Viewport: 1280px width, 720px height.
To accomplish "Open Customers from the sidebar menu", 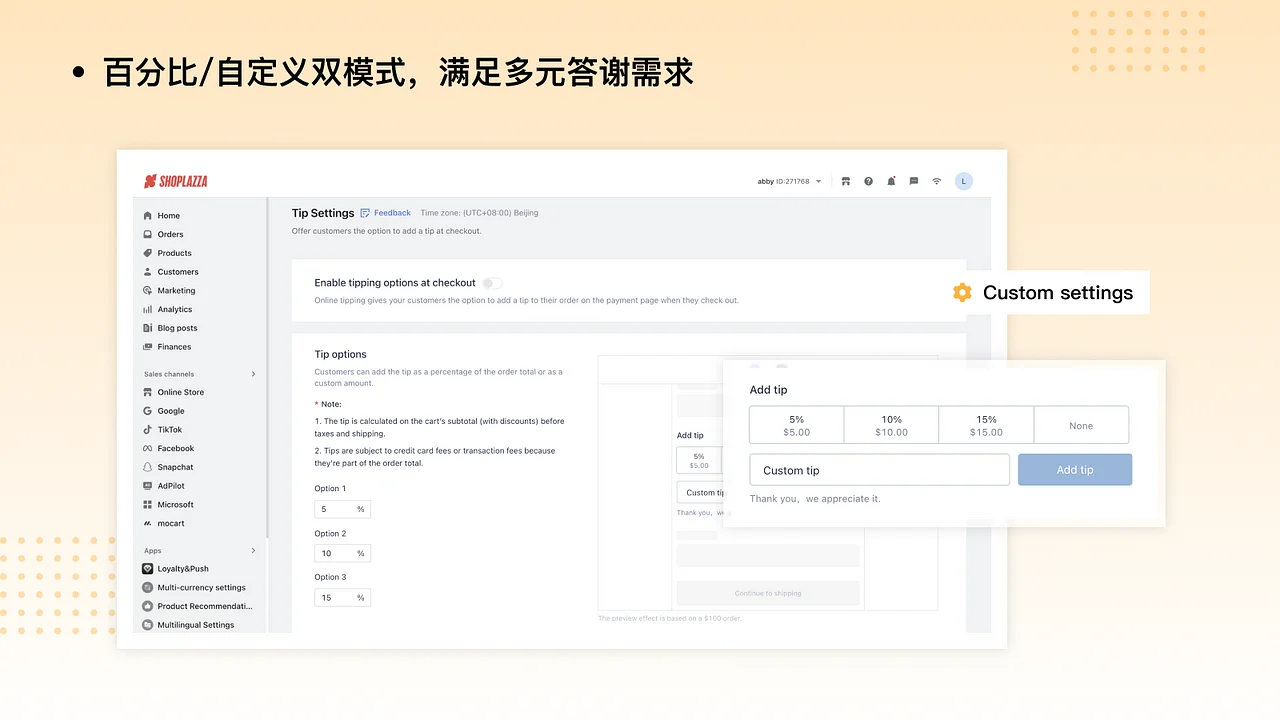I will [177, 271].
